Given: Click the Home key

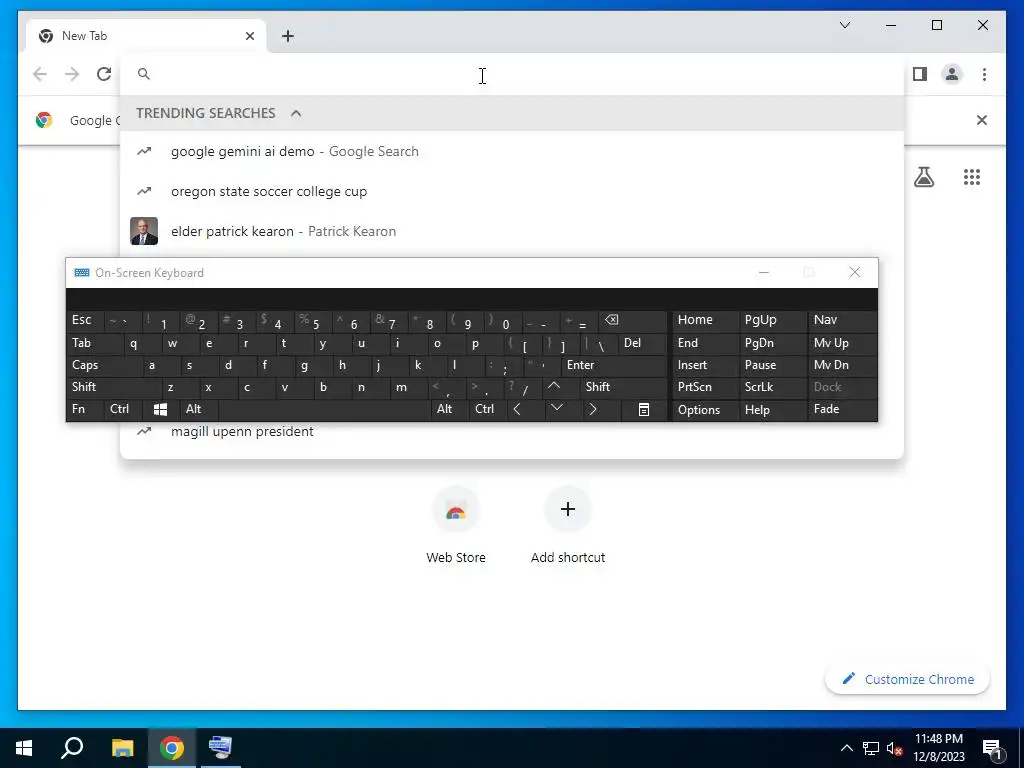Looking at the screenshot, I should pyautogui.click(x=705, y=320).
